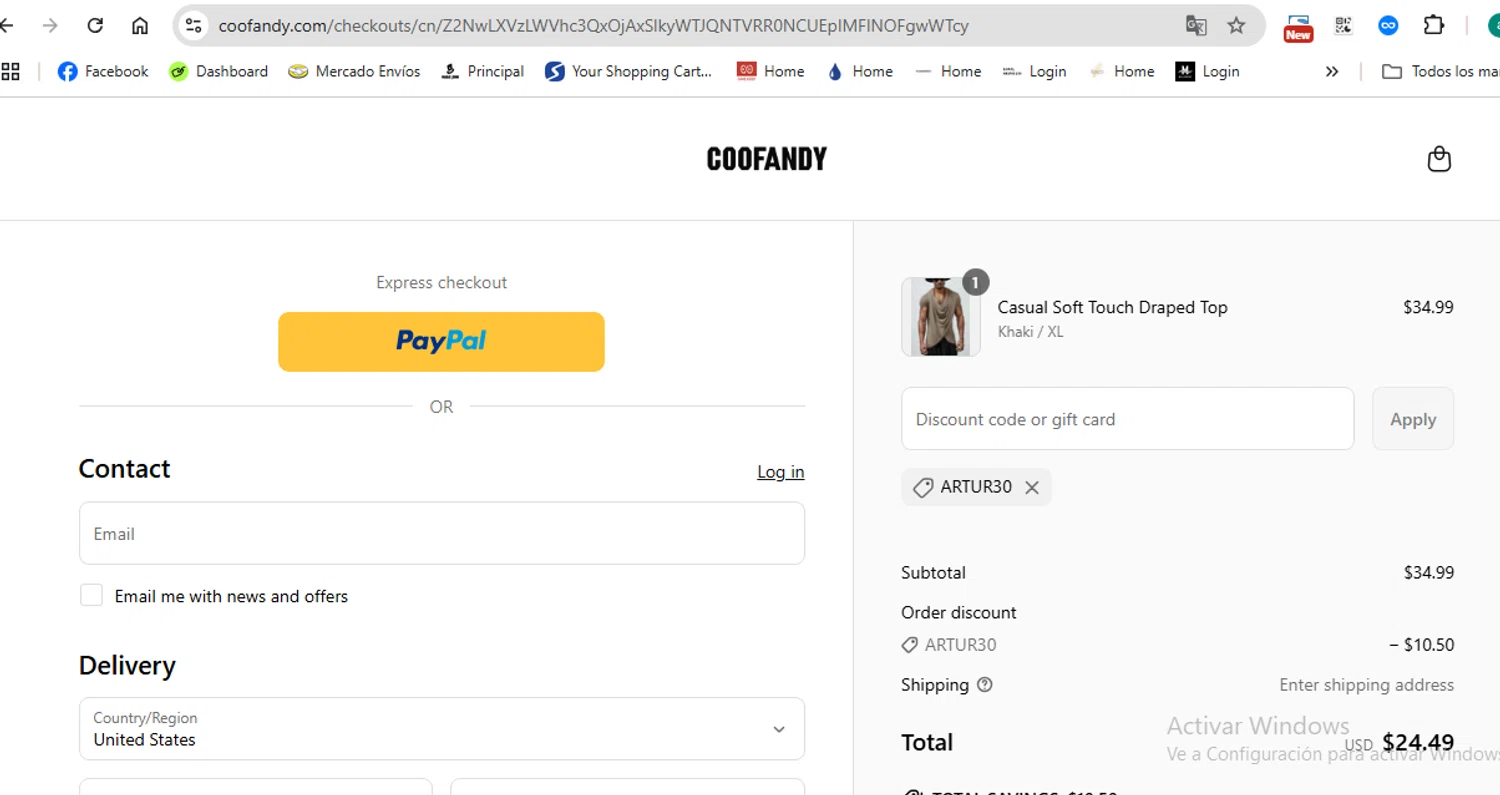Click the browser back arrow
Image resolution: width=1500 pixels, height=795 pixels.
pos(6,26)
